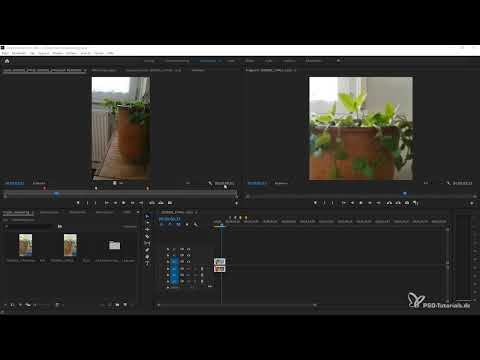This screenshot has width=480, height=360.
Task: Step back one frame in Source monitor
Action: (x=115, y=203)
